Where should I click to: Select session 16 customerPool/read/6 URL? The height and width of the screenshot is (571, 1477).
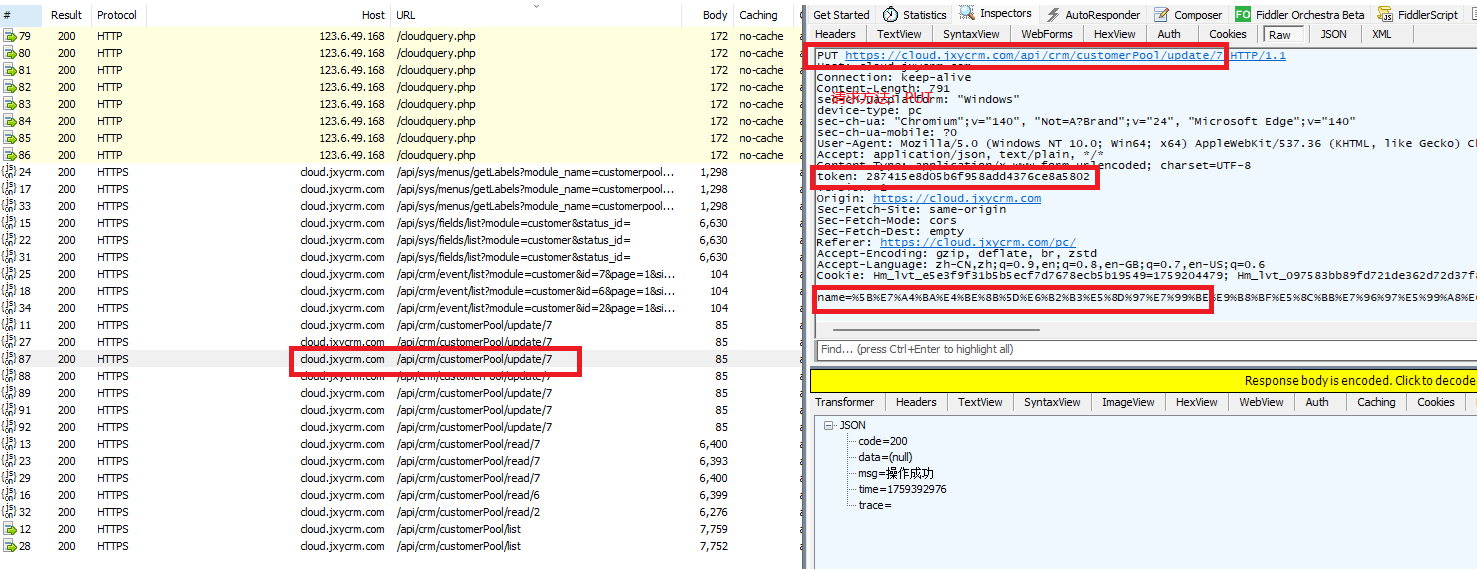468,495
